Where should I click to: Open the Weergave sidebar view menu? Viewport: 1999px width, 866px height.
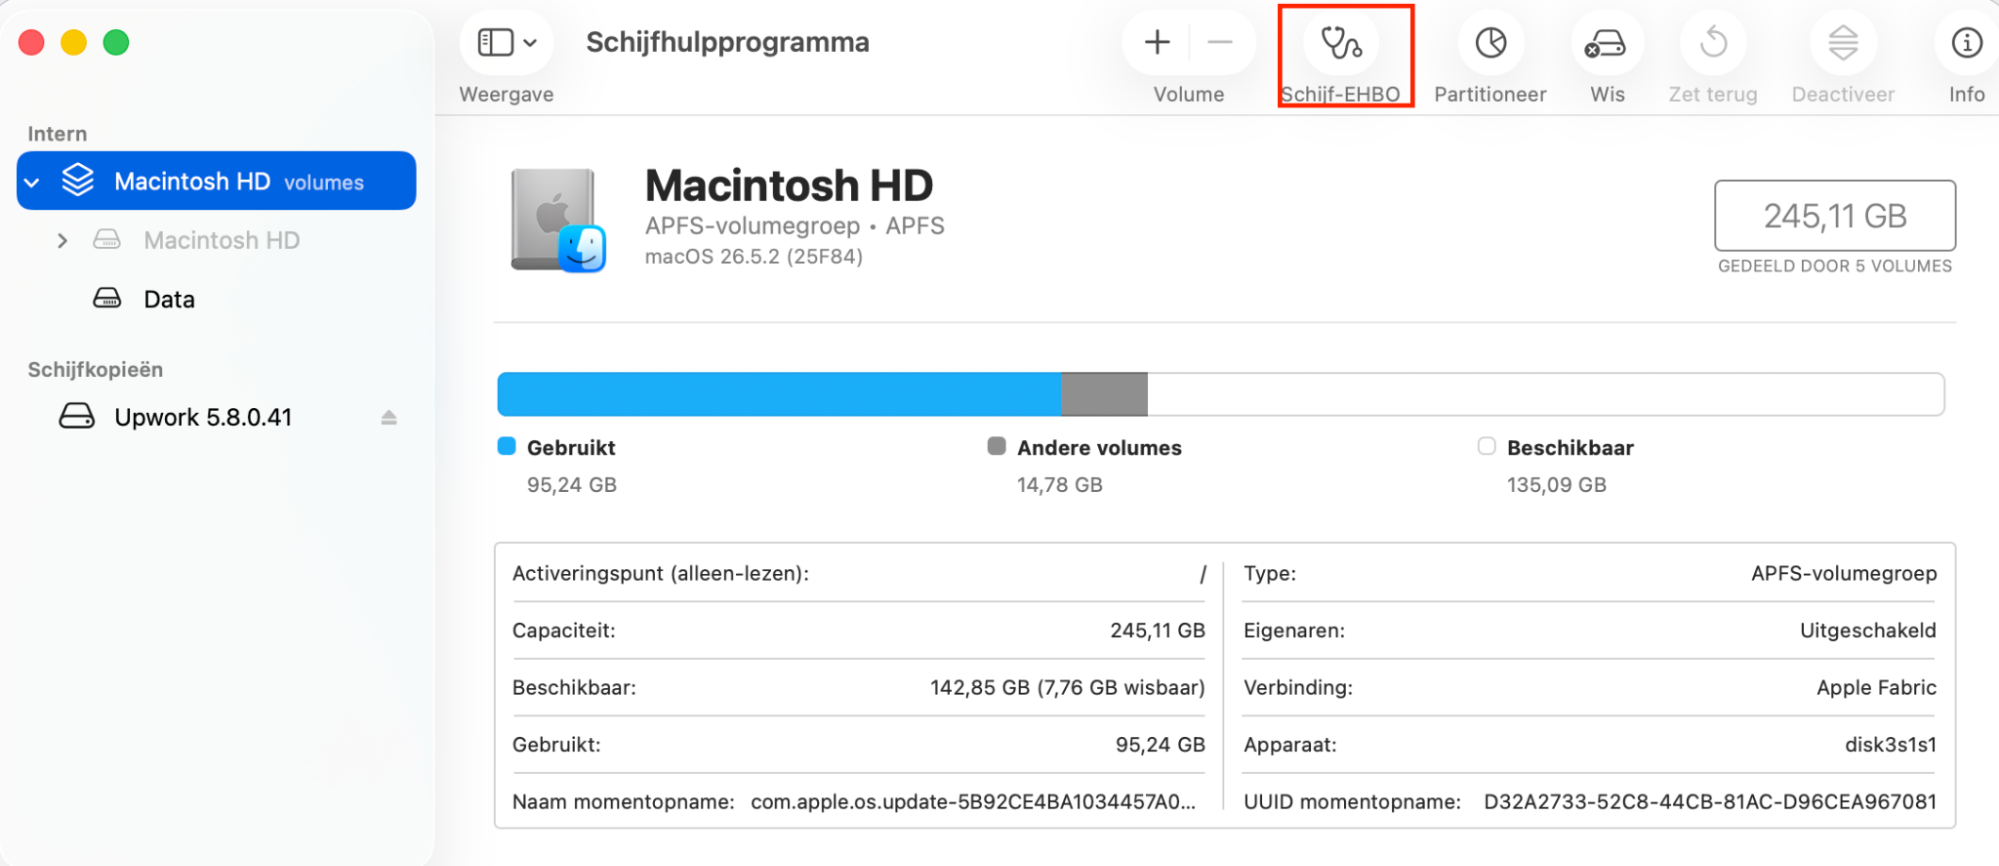507,43
